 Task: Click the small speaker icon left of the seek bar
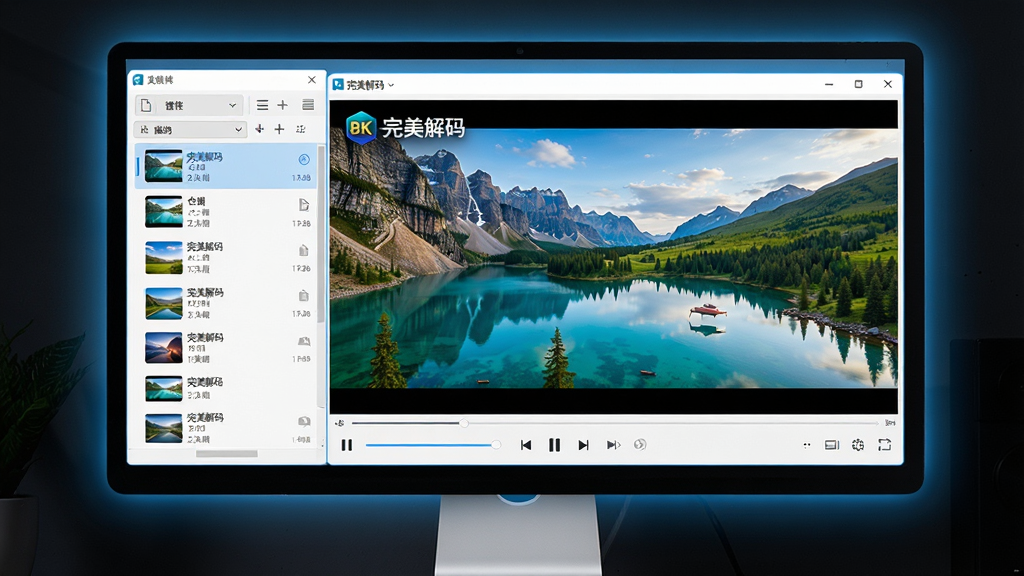[x=340, y=423]
